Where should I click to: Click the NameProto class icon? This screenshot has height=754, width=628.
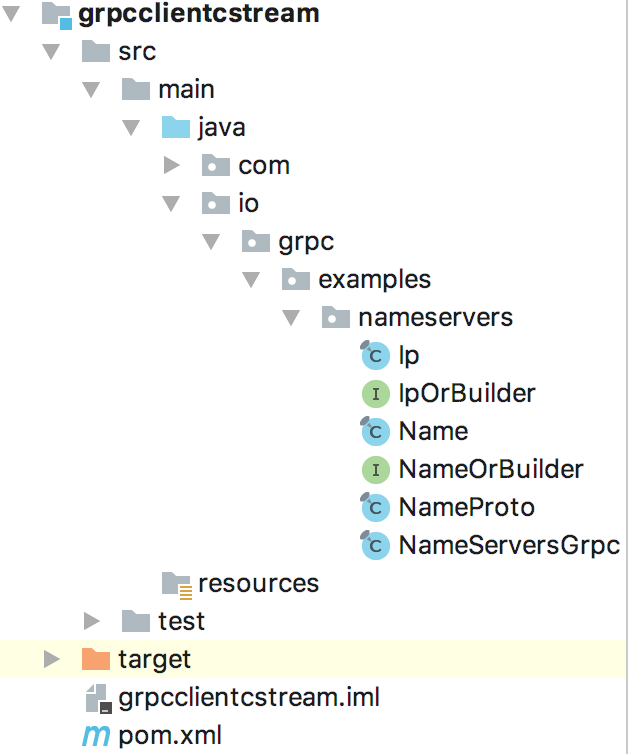(x=374, y=507)
